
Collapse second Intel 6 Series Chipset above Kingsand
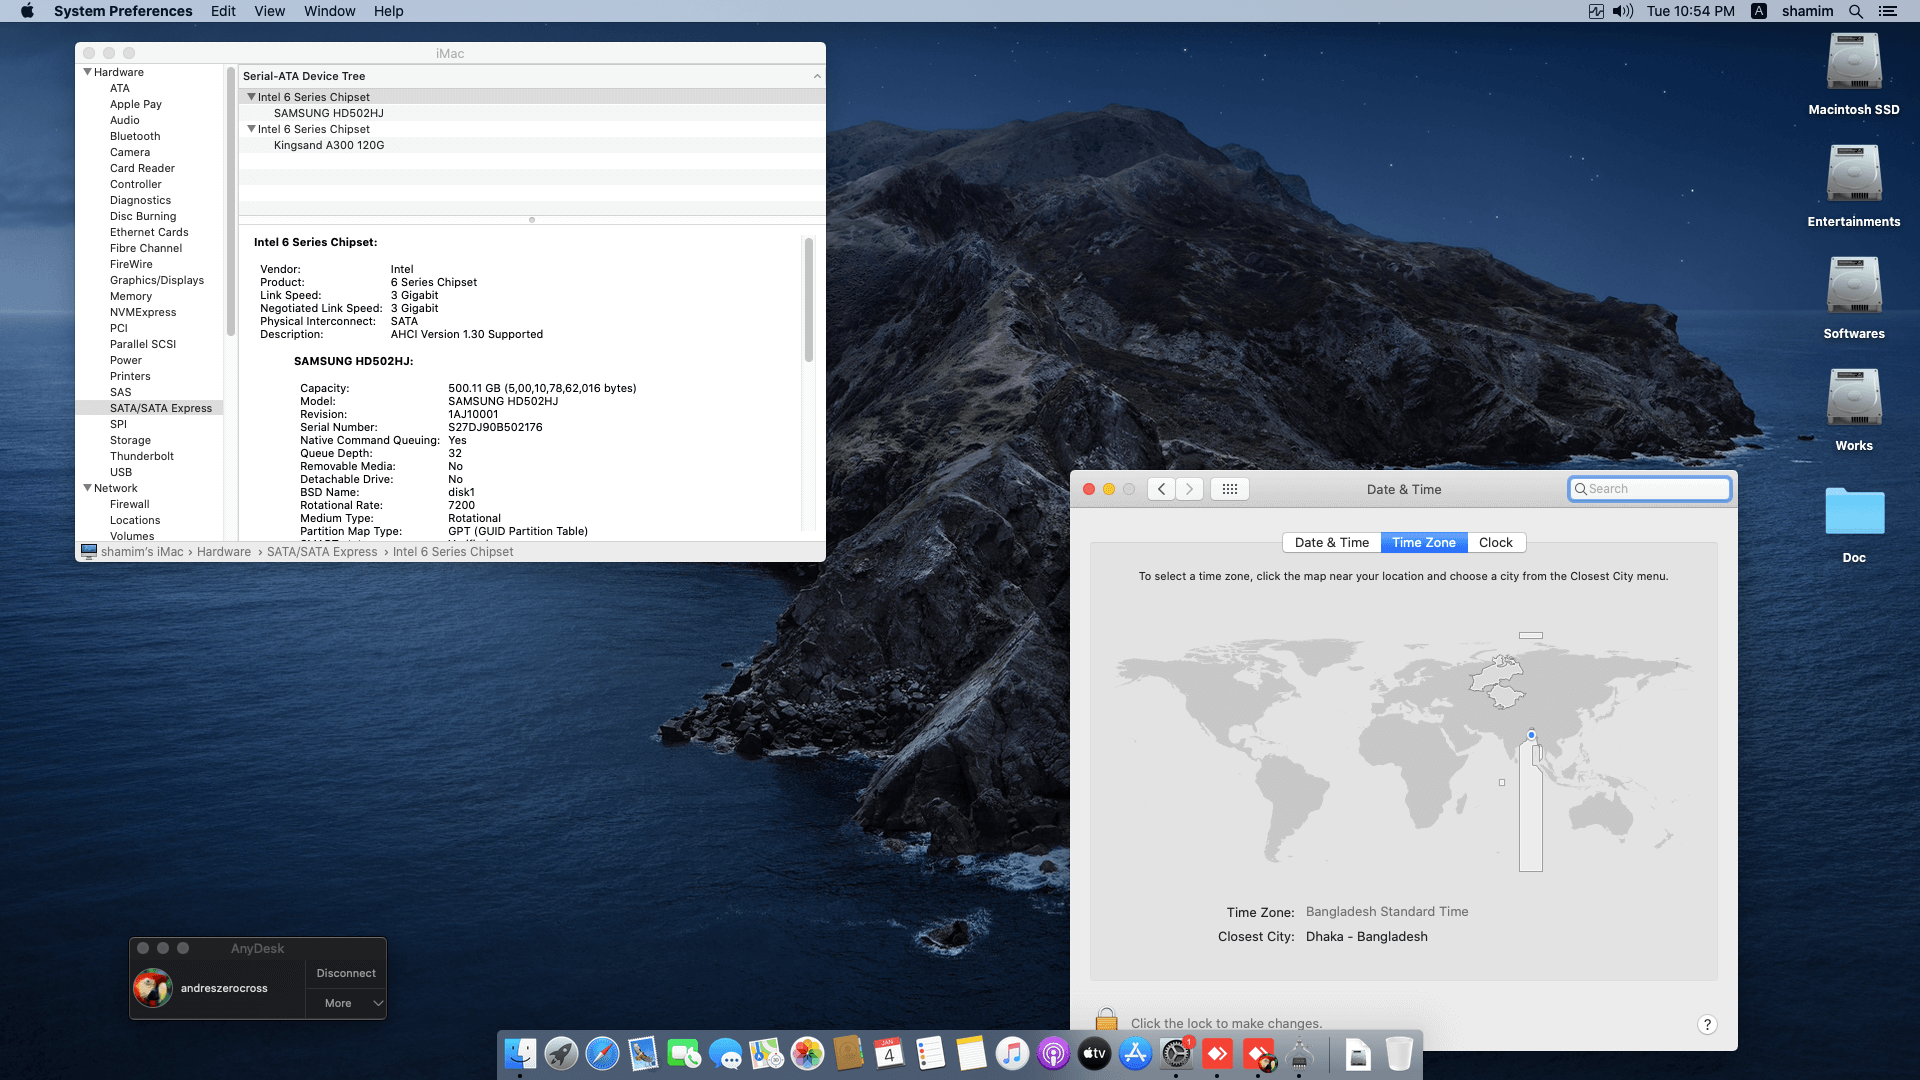pos(251,129)
